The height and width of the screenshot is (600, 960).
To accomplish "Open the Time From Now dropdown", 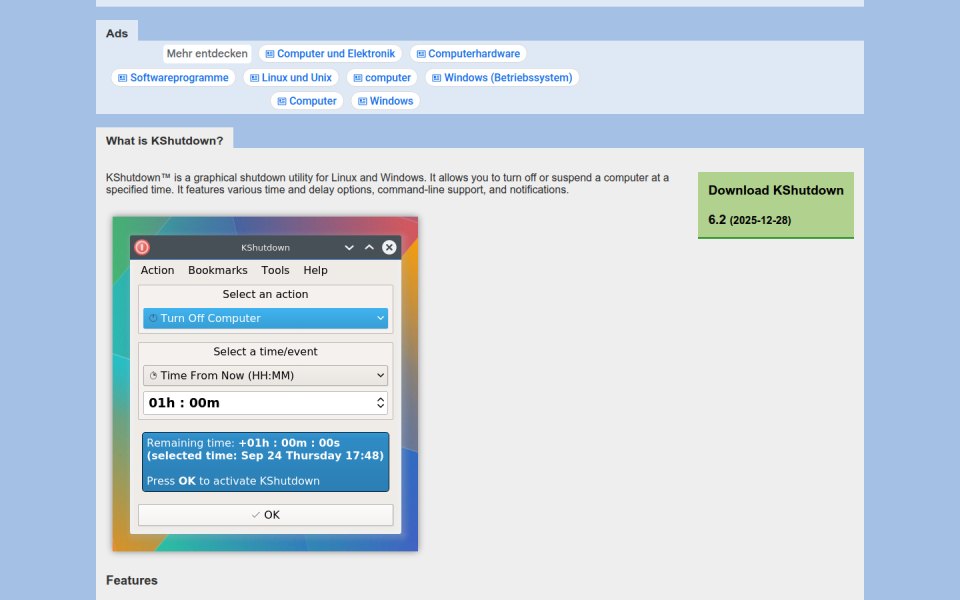I will click(265, 375).
